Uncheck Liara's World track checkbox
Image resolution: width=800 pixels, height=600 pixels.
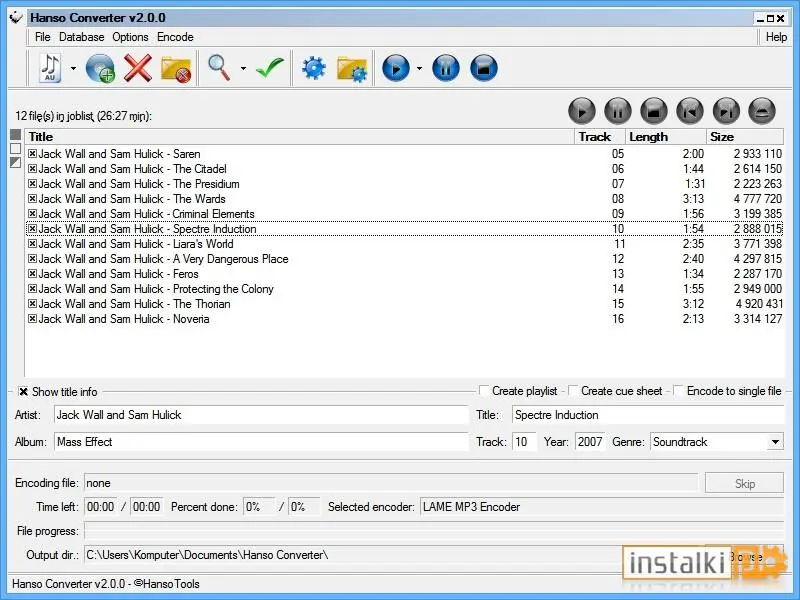[33, 244]
